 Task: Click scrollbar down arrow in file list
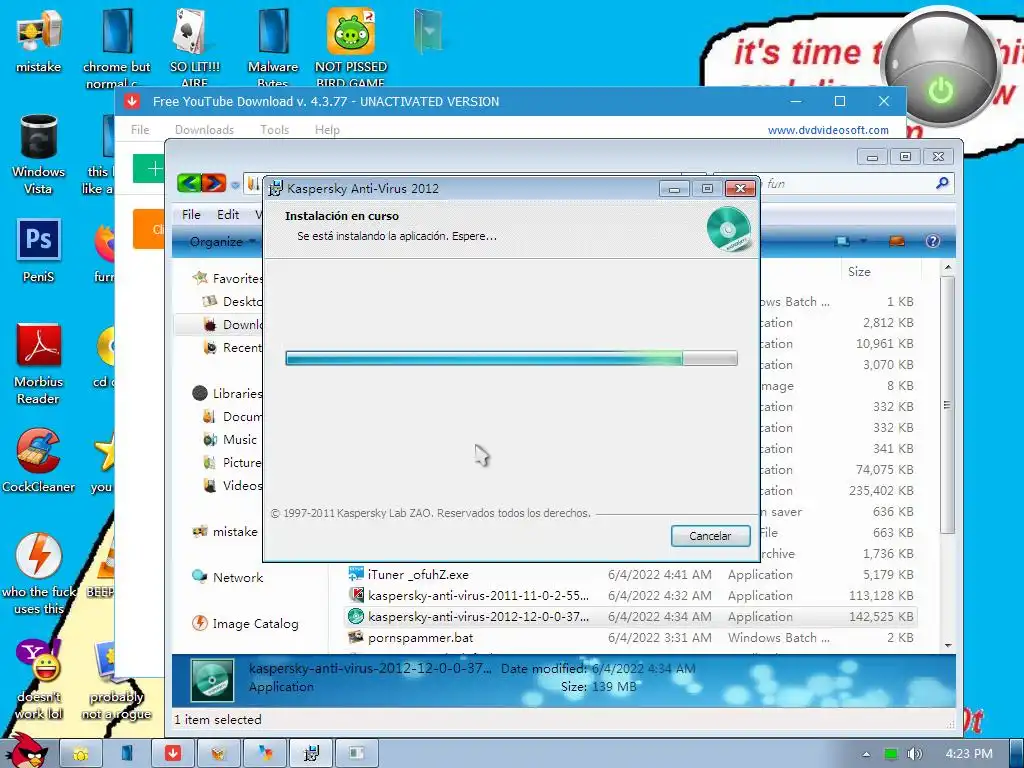point(948,645)
